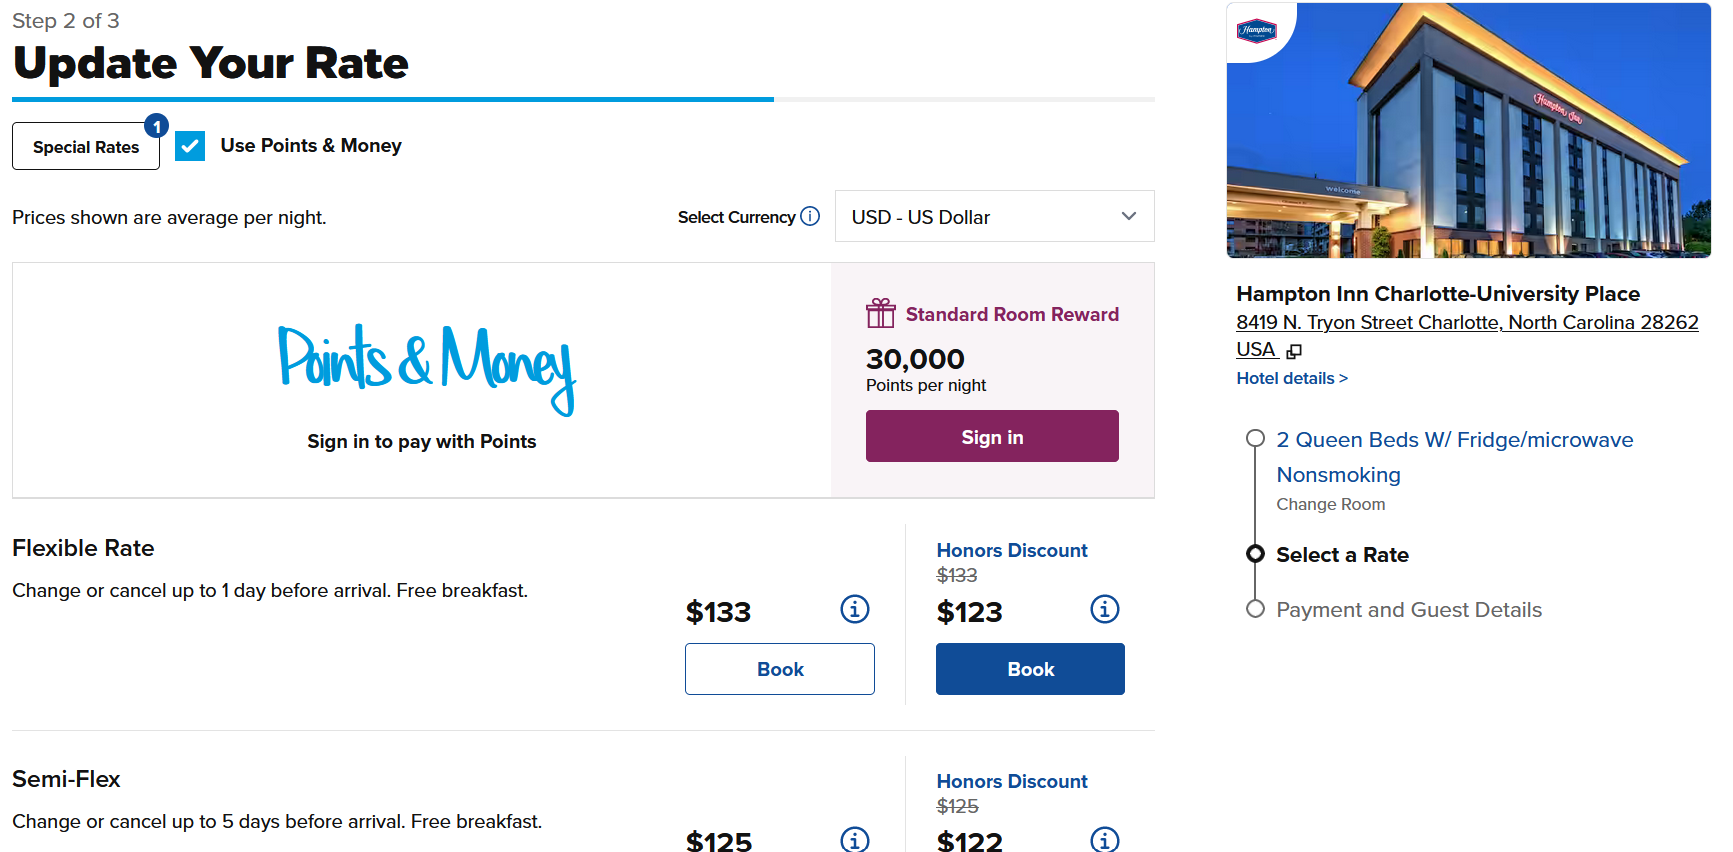Click external link icon after hotel address
The width and height of the screenshot is (1733, 852).
[1294, 351]
